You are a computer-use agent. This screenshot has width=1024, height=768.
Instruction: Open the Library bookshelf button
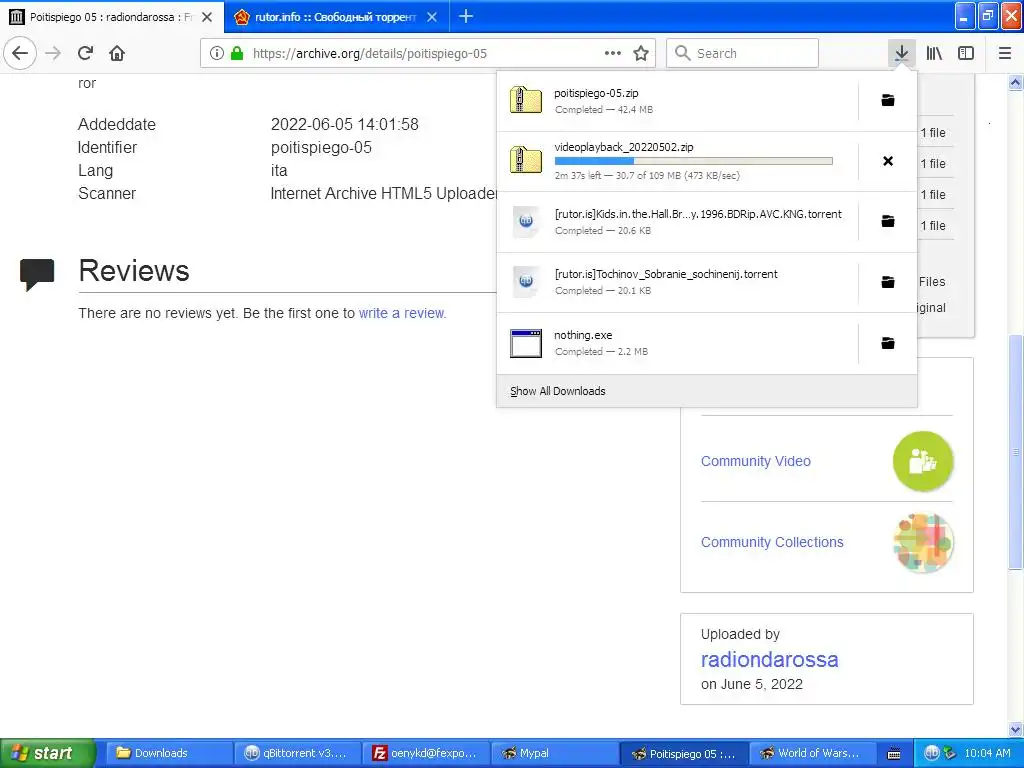[934, 53]
